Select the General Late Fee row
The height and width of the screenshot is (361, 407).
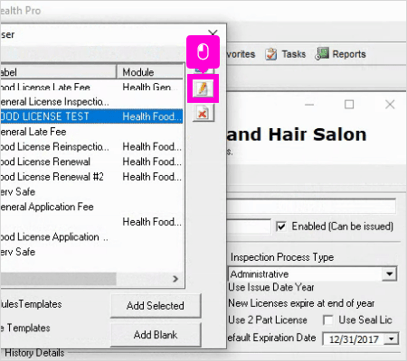coord(92,132)
